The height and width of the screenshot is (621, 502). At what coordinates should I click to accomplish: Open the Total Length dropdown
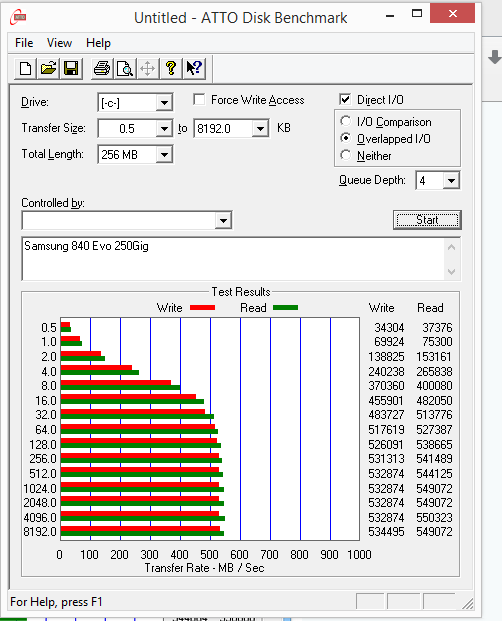164,154
